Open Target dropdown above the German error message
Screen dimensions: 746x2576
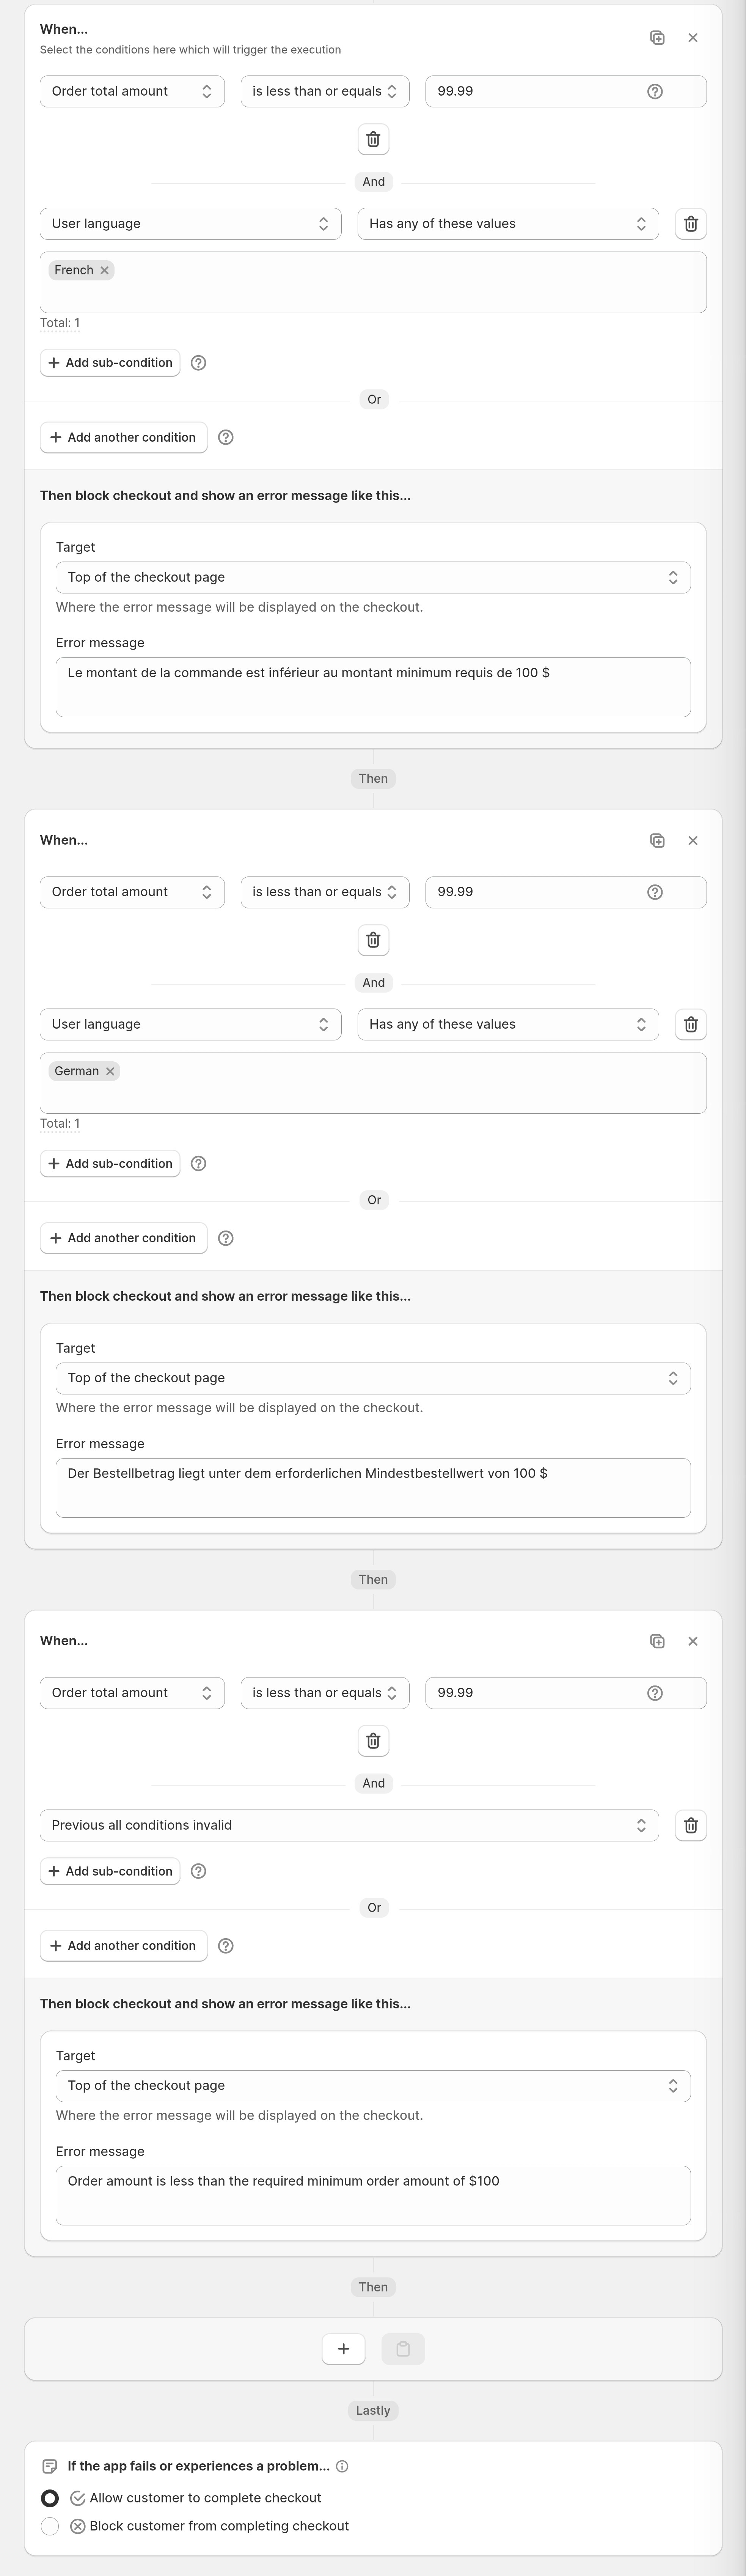point(373,1378)
